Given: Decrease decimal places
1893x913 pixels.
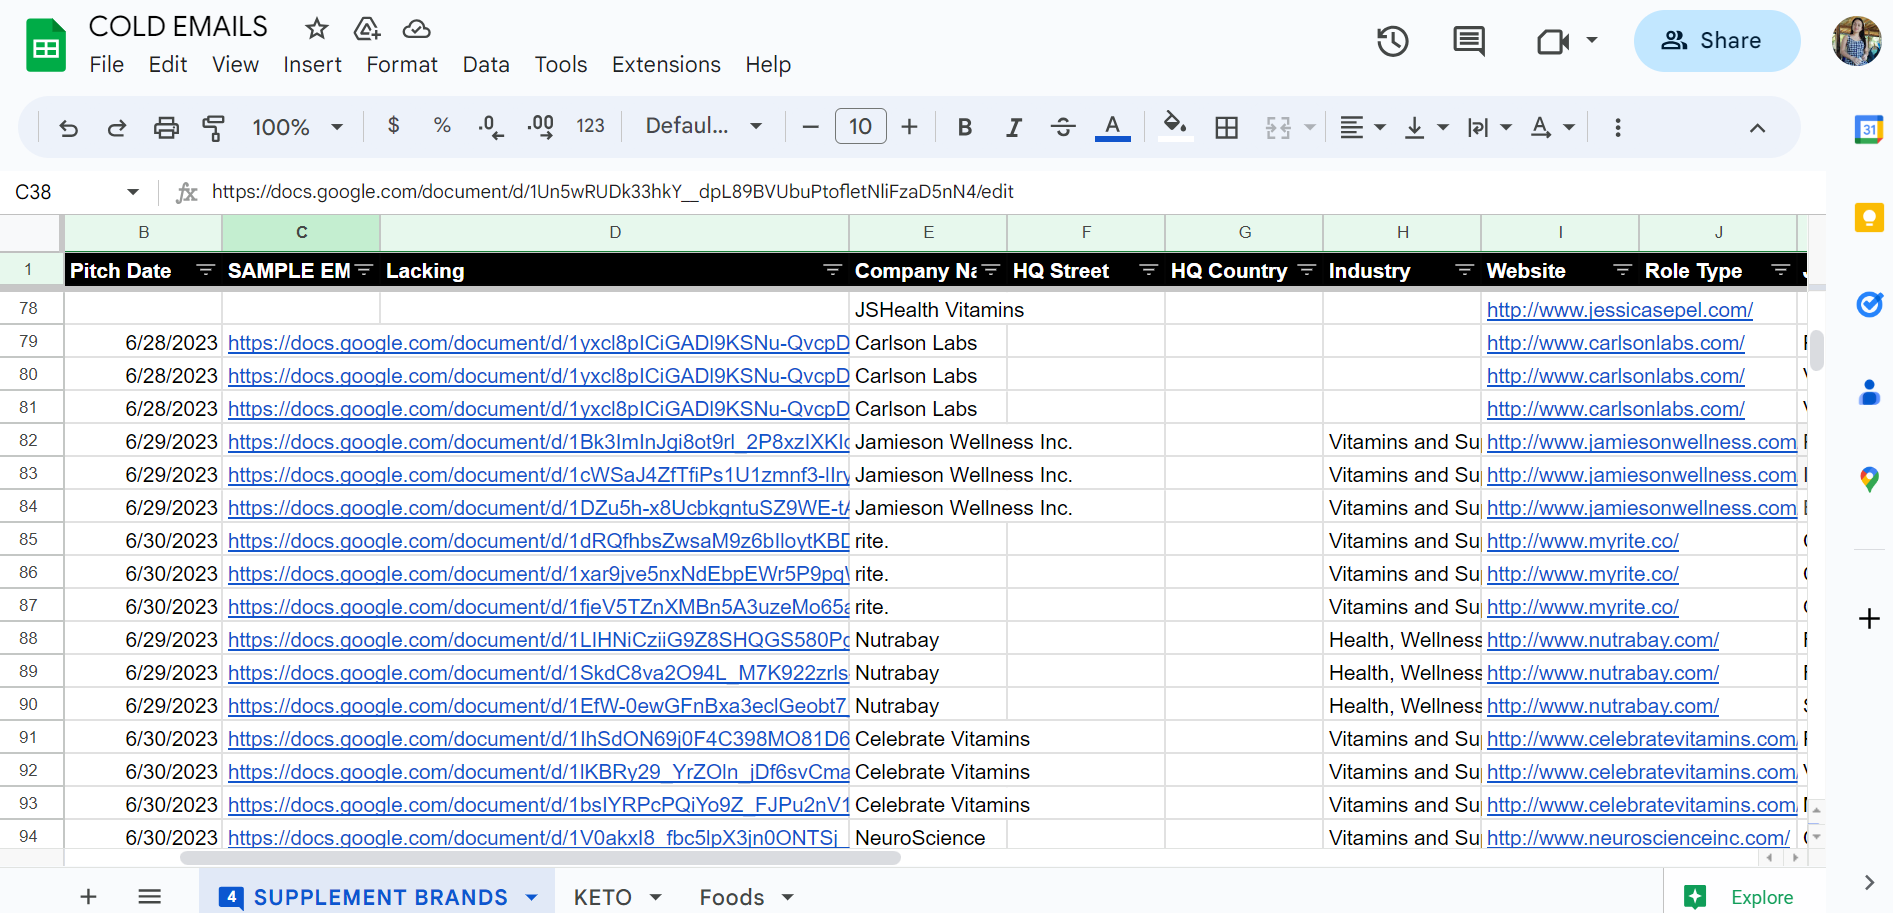Looking at the screenshot, I should click(490, 127).
